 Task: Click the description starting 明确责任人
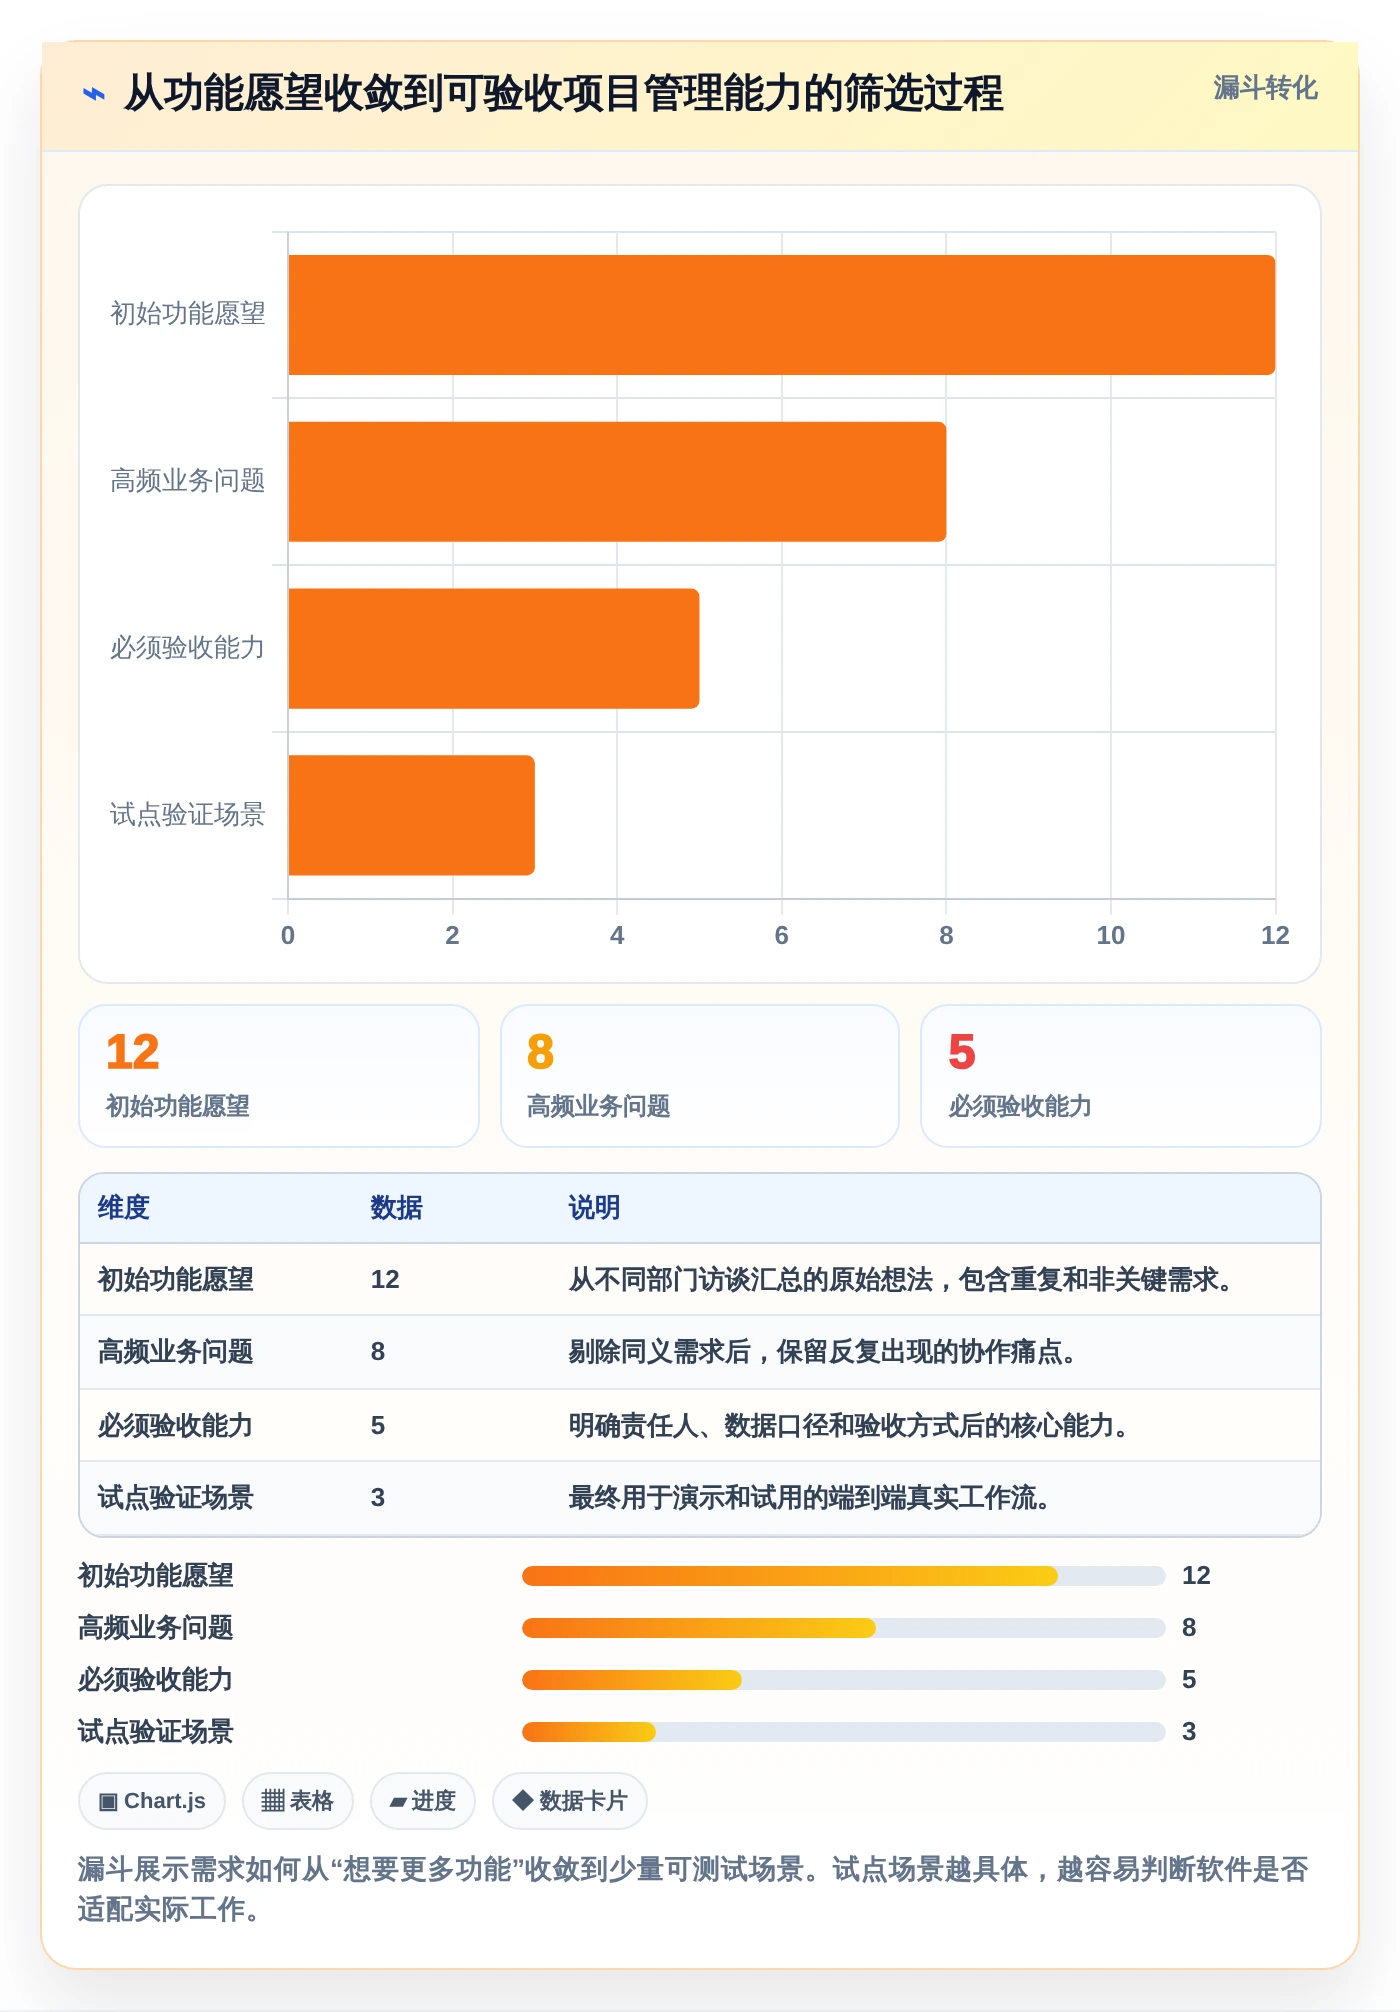pos(854,1426)
